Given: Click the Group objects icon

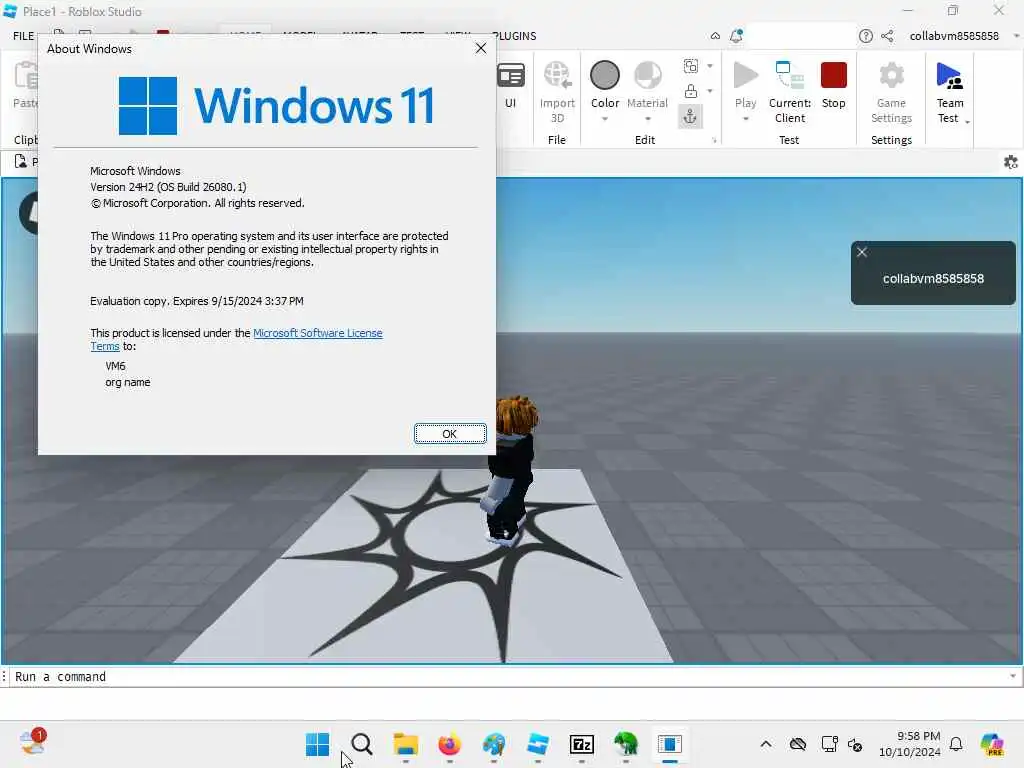Looking at the screenshot, I should click(x=690, y=66).
